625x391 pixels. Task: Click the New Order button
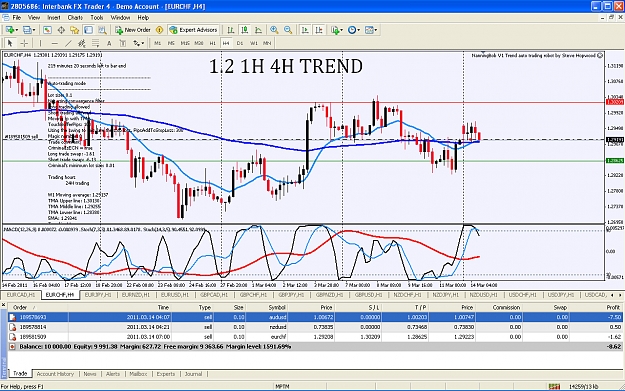pos(133,30)
